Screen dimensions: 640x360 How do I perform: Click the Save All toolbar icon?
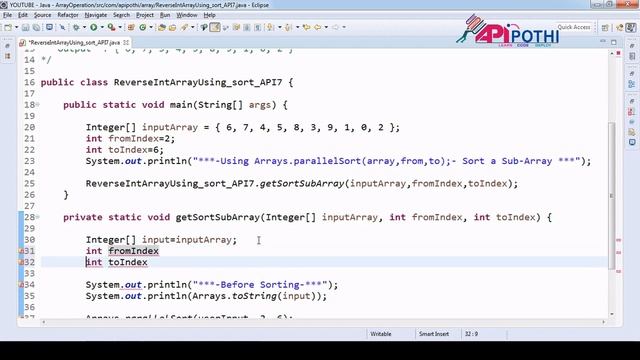click(x=36, y=27)
